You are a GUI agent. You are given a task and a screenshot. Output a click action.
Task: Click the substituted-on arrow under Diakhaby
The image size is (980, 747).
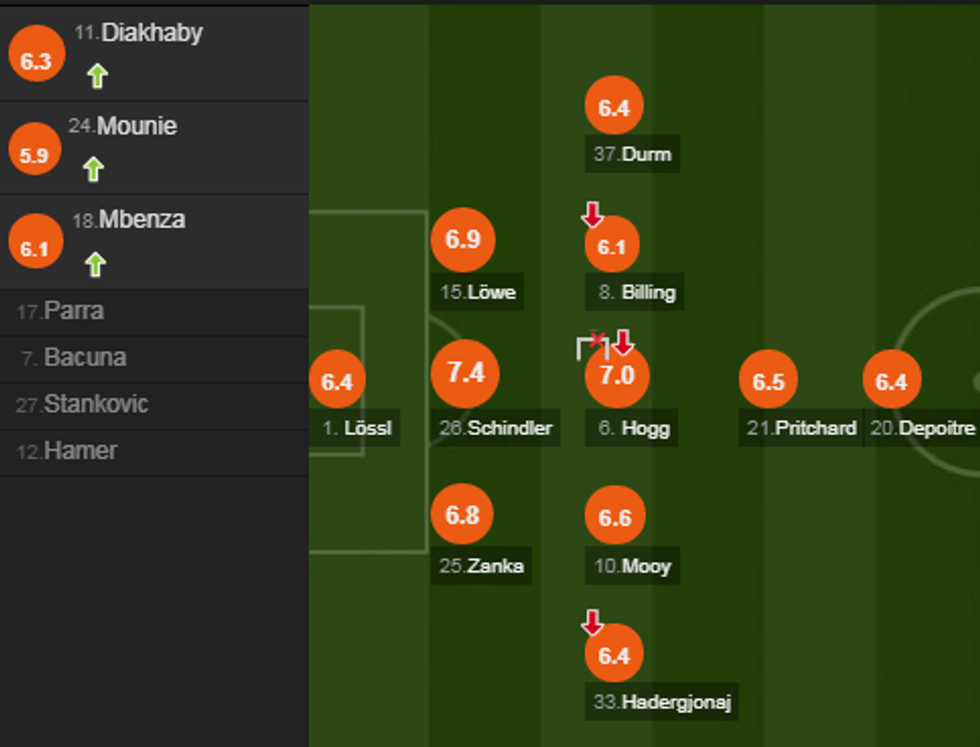[x=96, y=76]
